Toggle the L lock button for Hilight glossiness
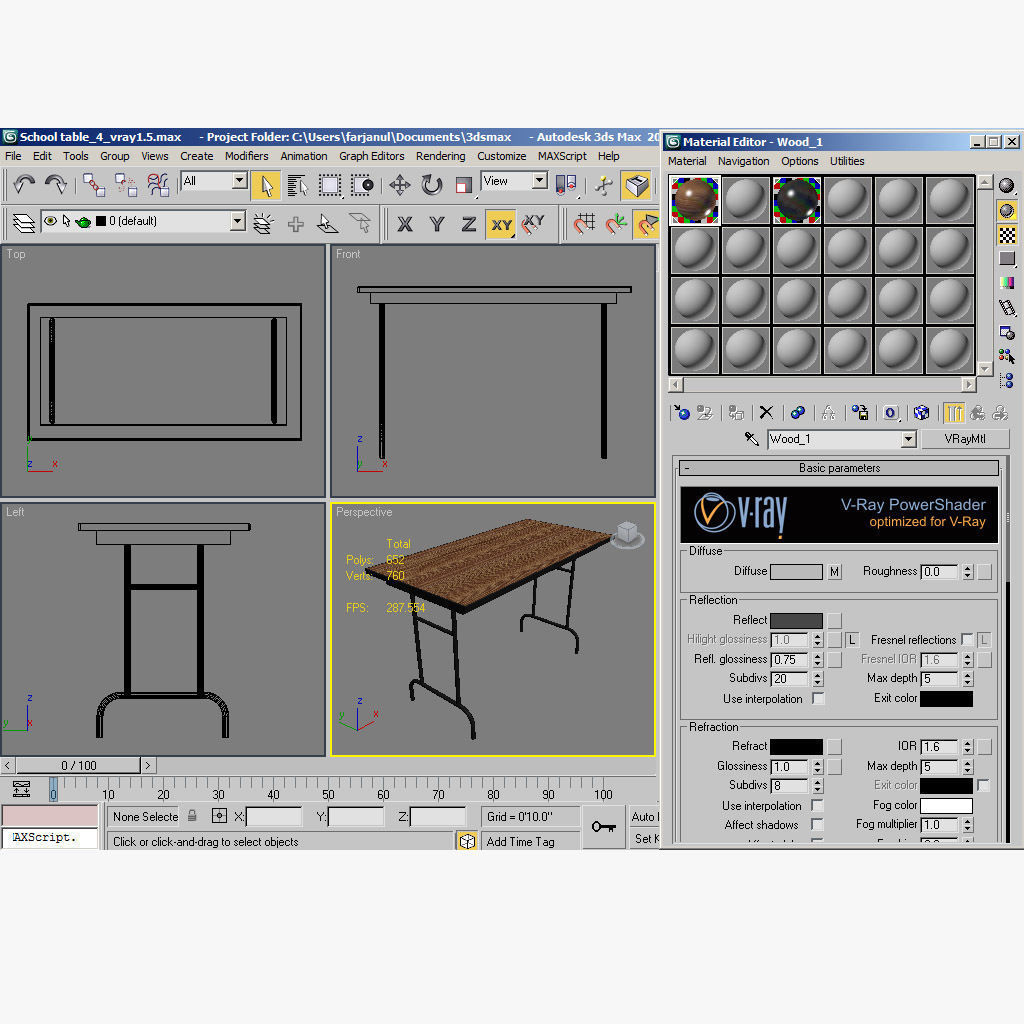Screen dimensions: 1024x1024 pyautogui.click(x=852, y=640)
